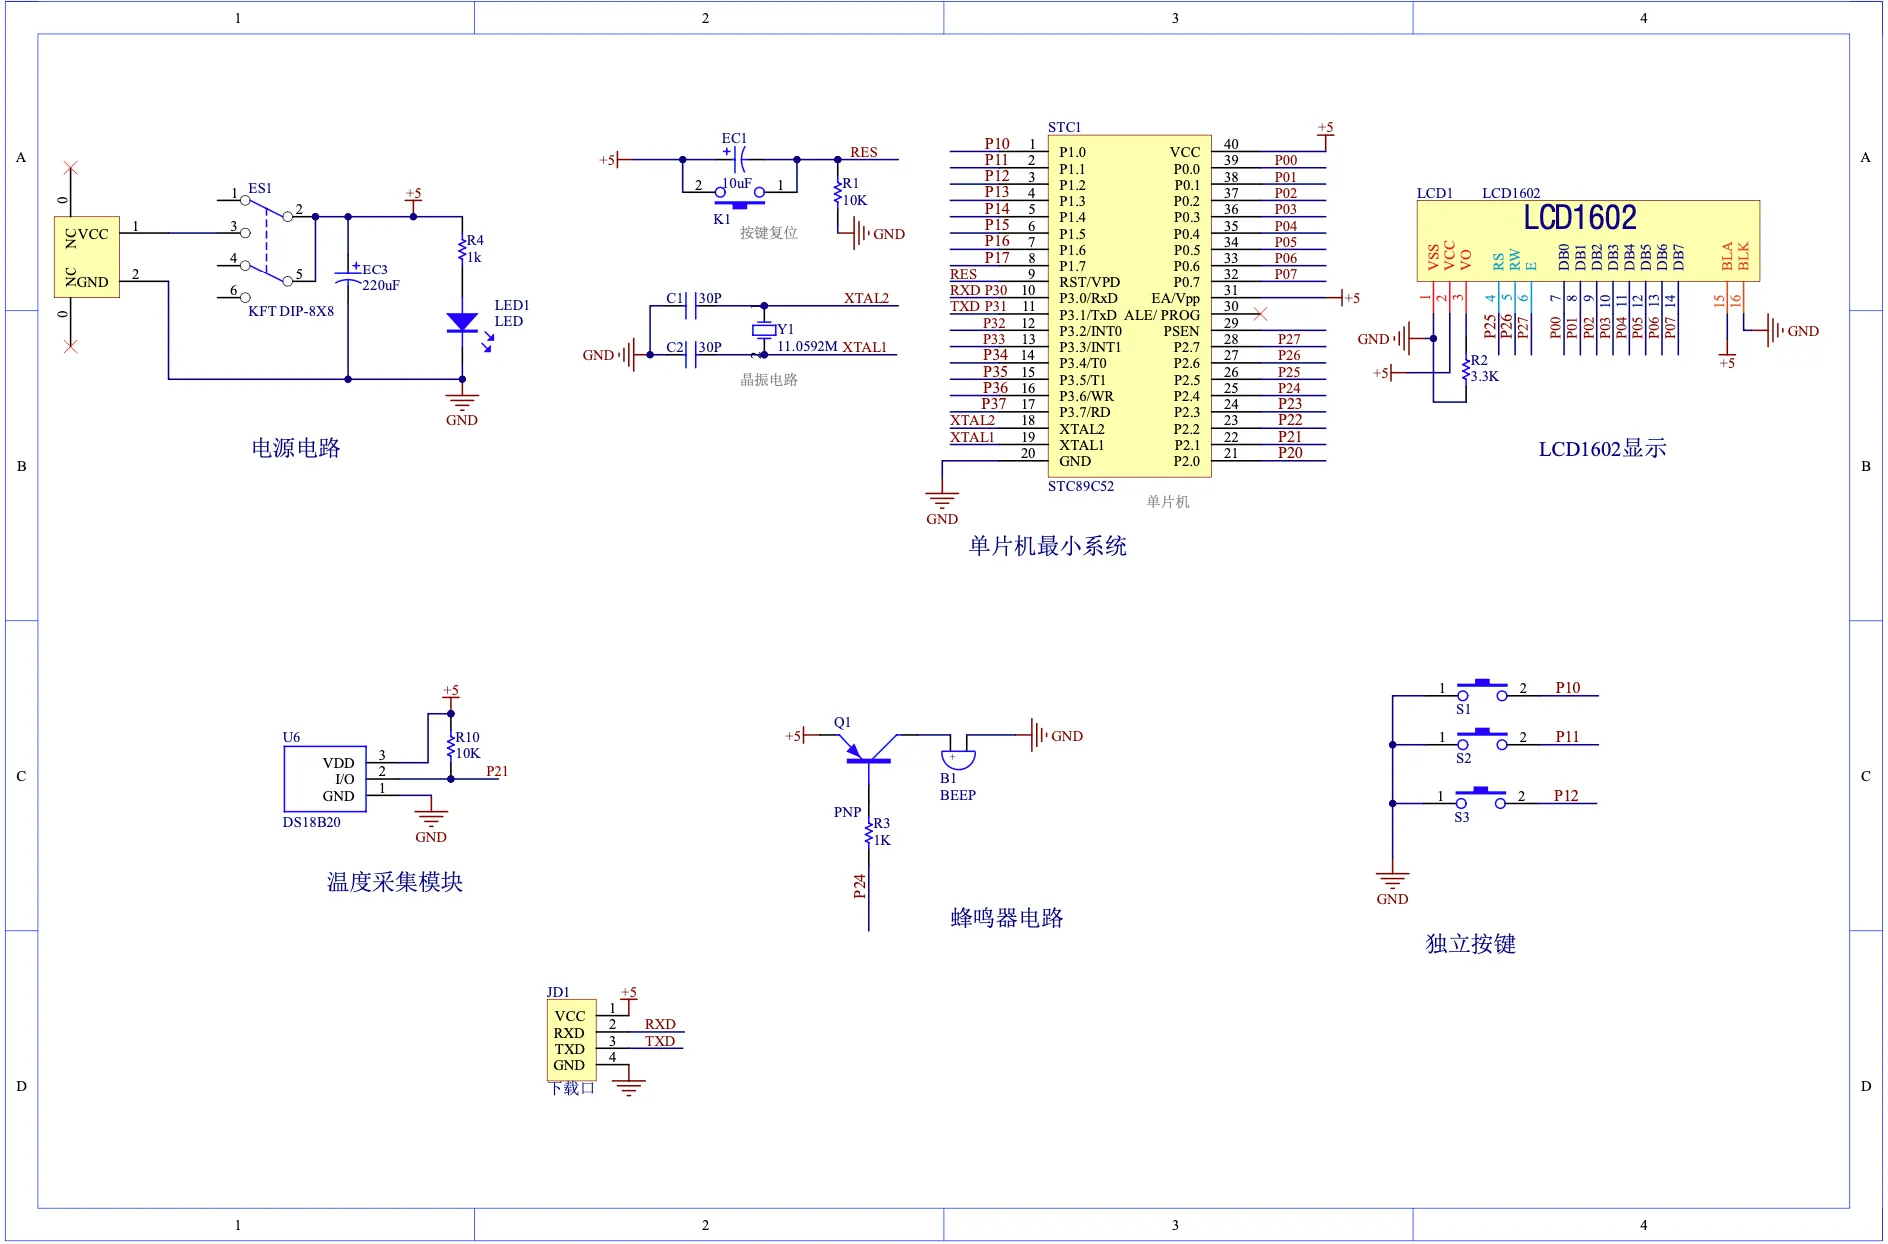Click the GND symbol below the independent keys
The height and width of the screenshot is (1244, 1888).
click(x=1392, y=888)
